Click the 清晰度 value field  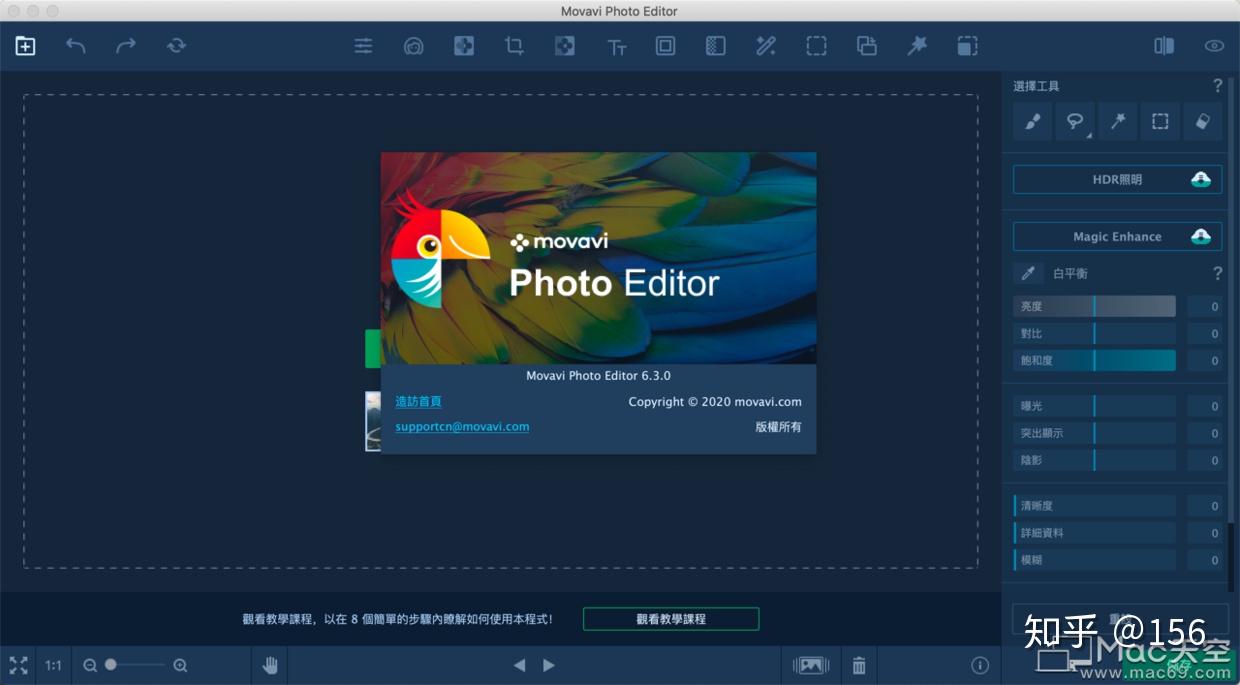1205,506
